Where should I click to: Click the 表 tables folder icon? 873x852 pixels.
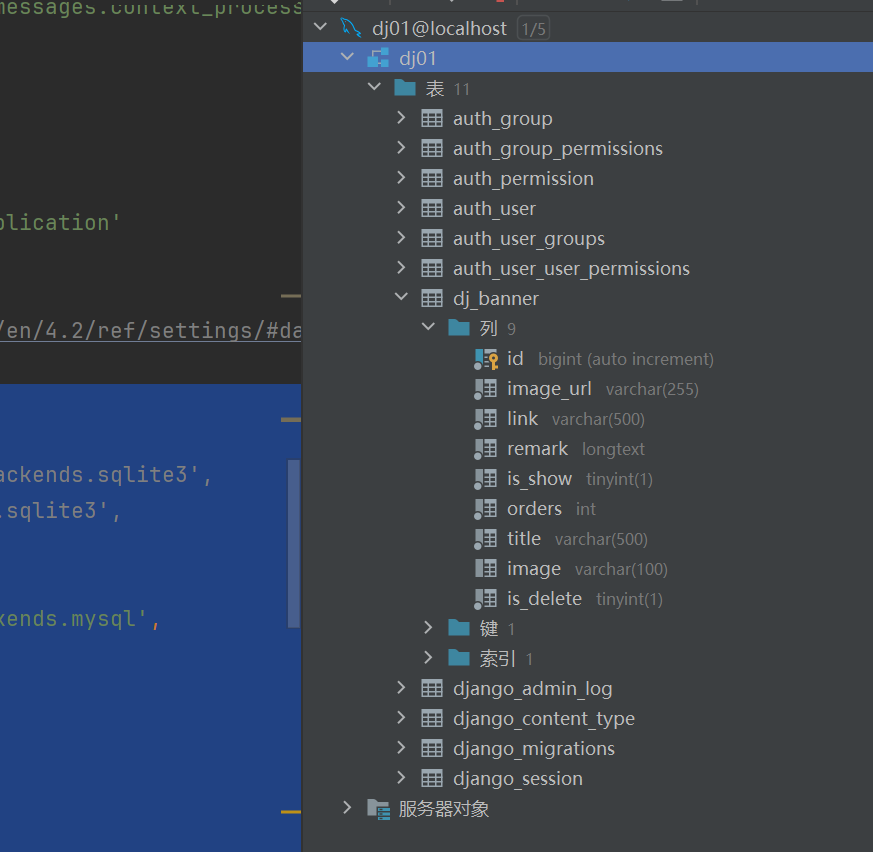[x=405, y=88]
